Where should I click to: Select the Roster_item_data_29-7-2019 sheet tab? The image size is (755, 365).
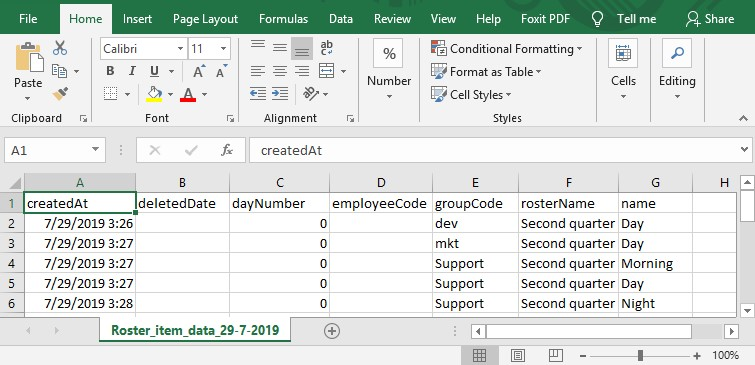pyautogui.click(x=195, y=330)
